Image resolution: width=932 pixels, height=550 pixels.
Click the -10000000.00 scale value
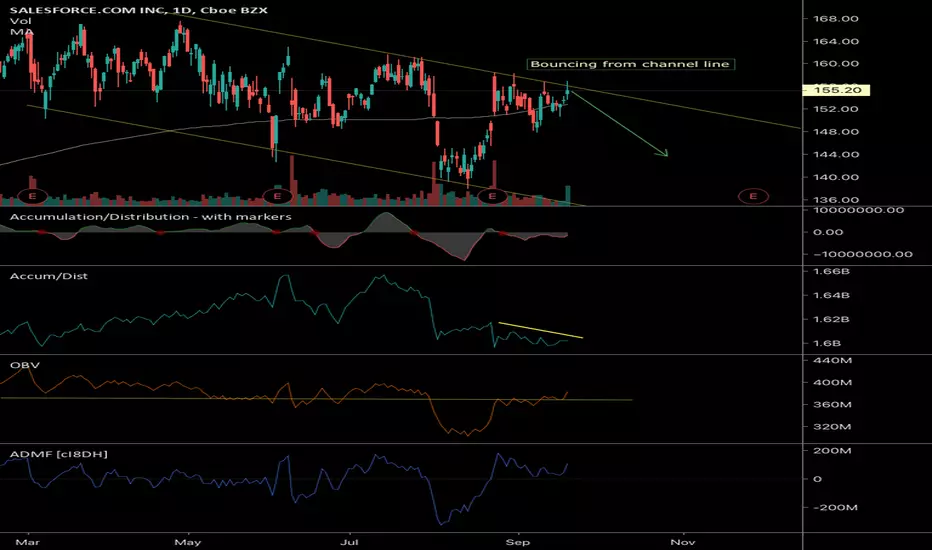tap(862, 254)
